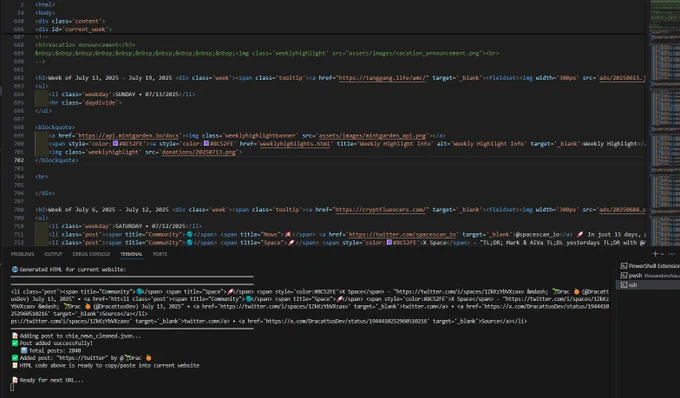
Task: Switch to the PROBLEMS tab
Action: tap(23, 254)
